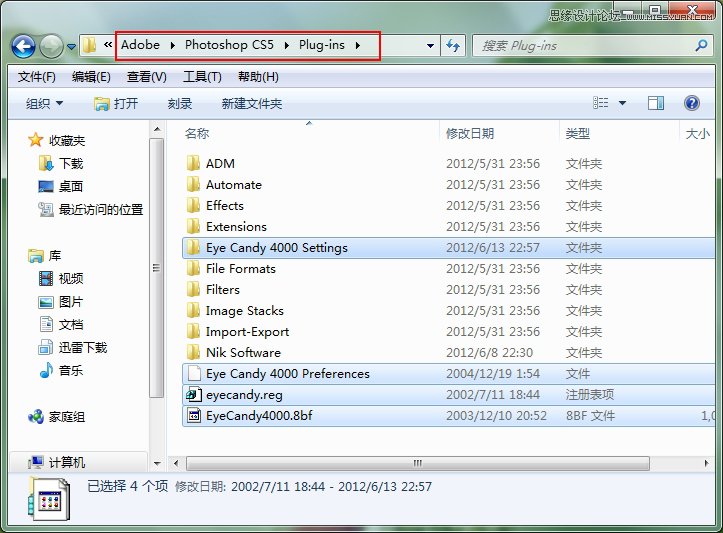Viewport: 723px width, 533px height.
Task: Open the 组织 dropdown menu
Action: (x=44, y=103)
